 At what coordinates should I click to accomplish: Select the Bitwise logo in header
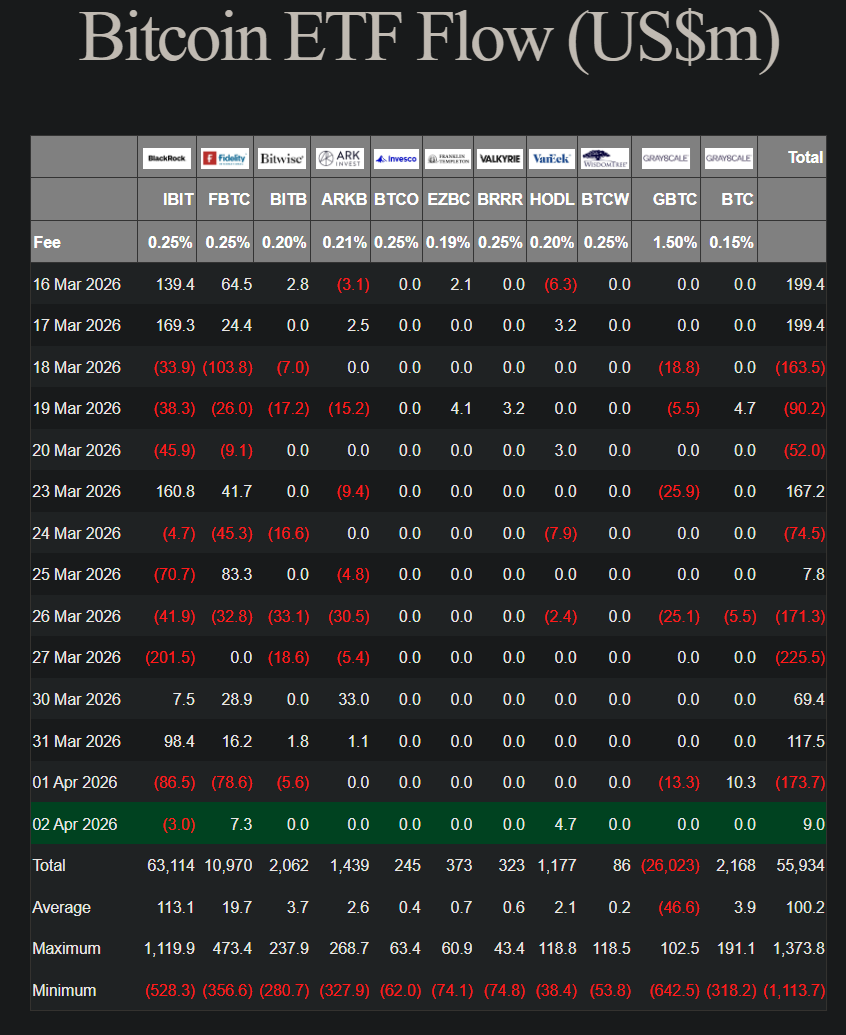(281, 158)
